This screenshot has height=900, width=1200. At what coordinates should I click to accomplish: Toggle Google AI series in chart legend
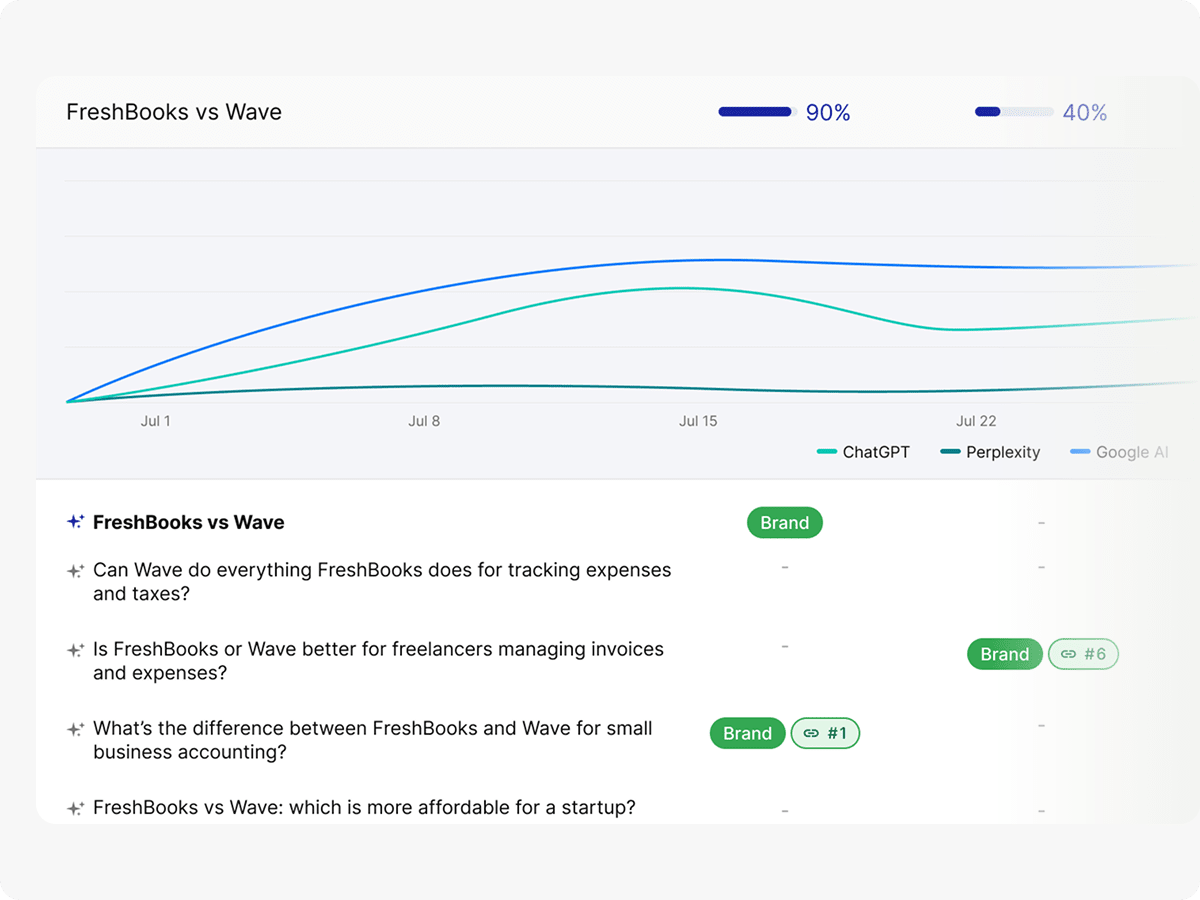pos(1119,452)
